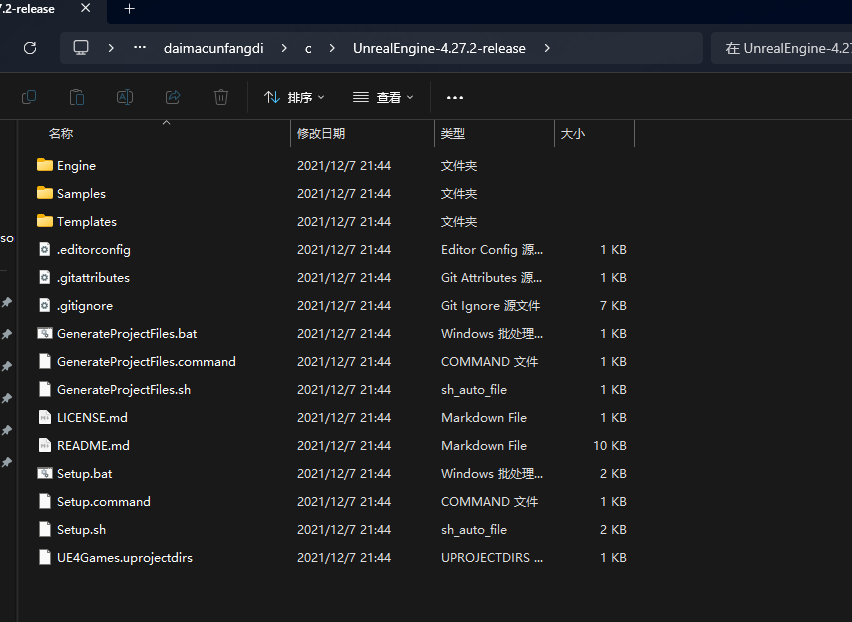
Task: Click the README.md file name
Action: click(x=93, y=445)
